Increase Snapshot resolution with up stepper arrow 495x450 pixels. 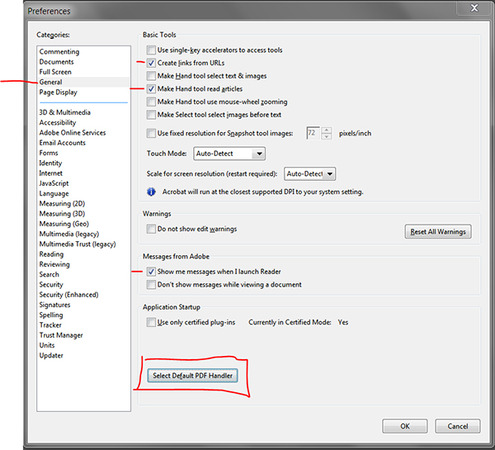327,130
